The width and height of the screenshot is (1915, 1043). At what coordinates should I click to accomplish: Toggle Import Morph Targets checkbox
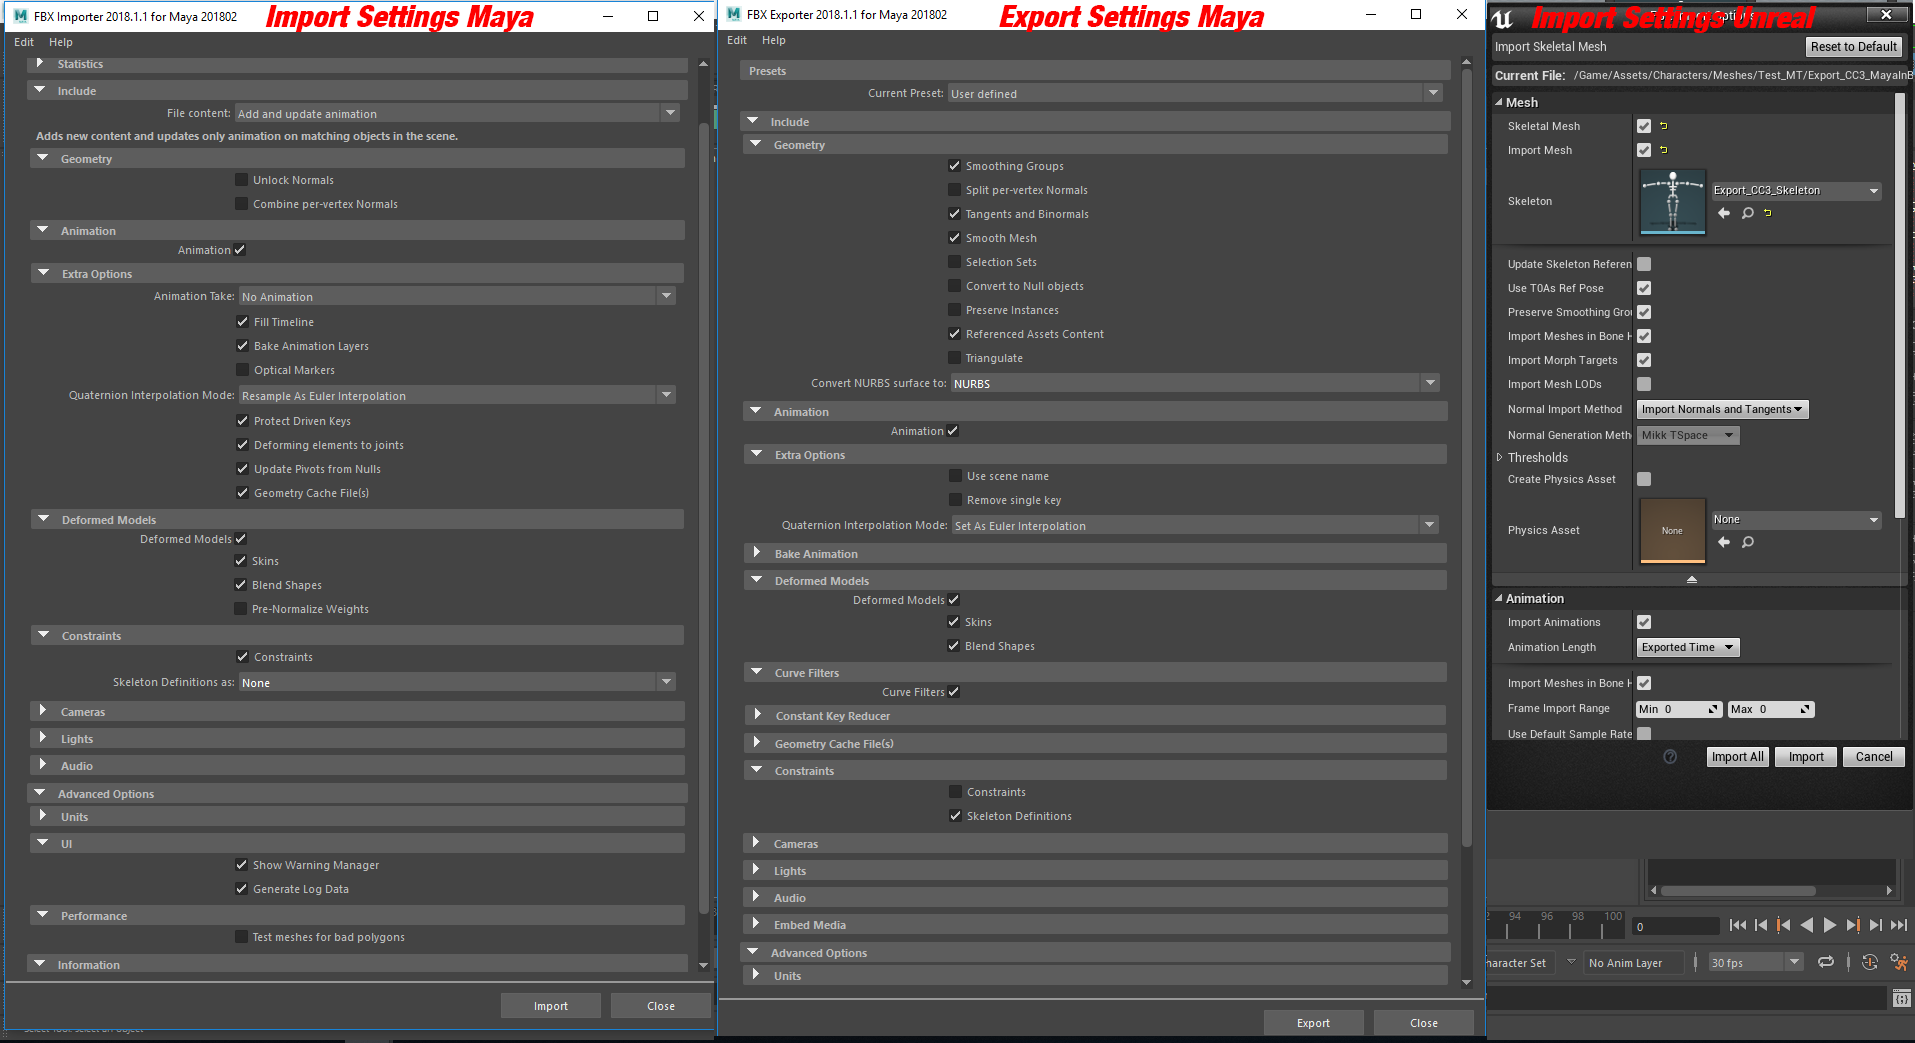tap(1644, 360)
